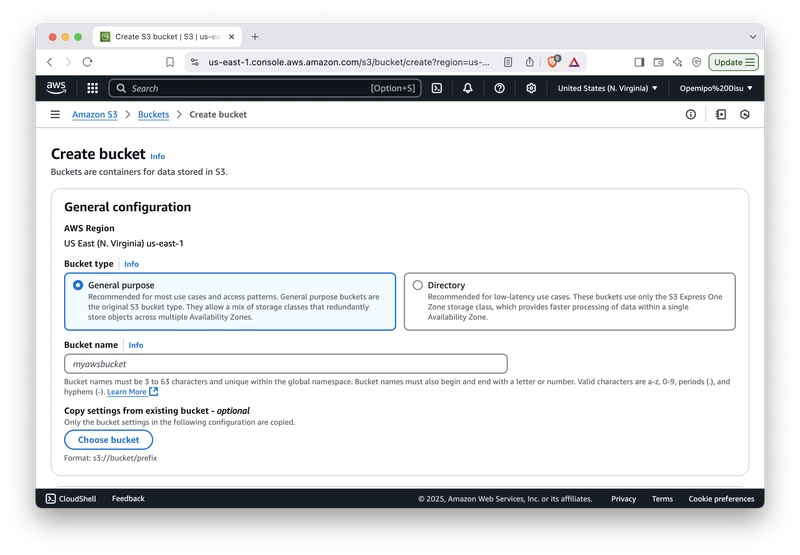The width and height of the screenshot is (800, 555).
Task: Focus the Bucket name input field
Action: pos(286,364)
